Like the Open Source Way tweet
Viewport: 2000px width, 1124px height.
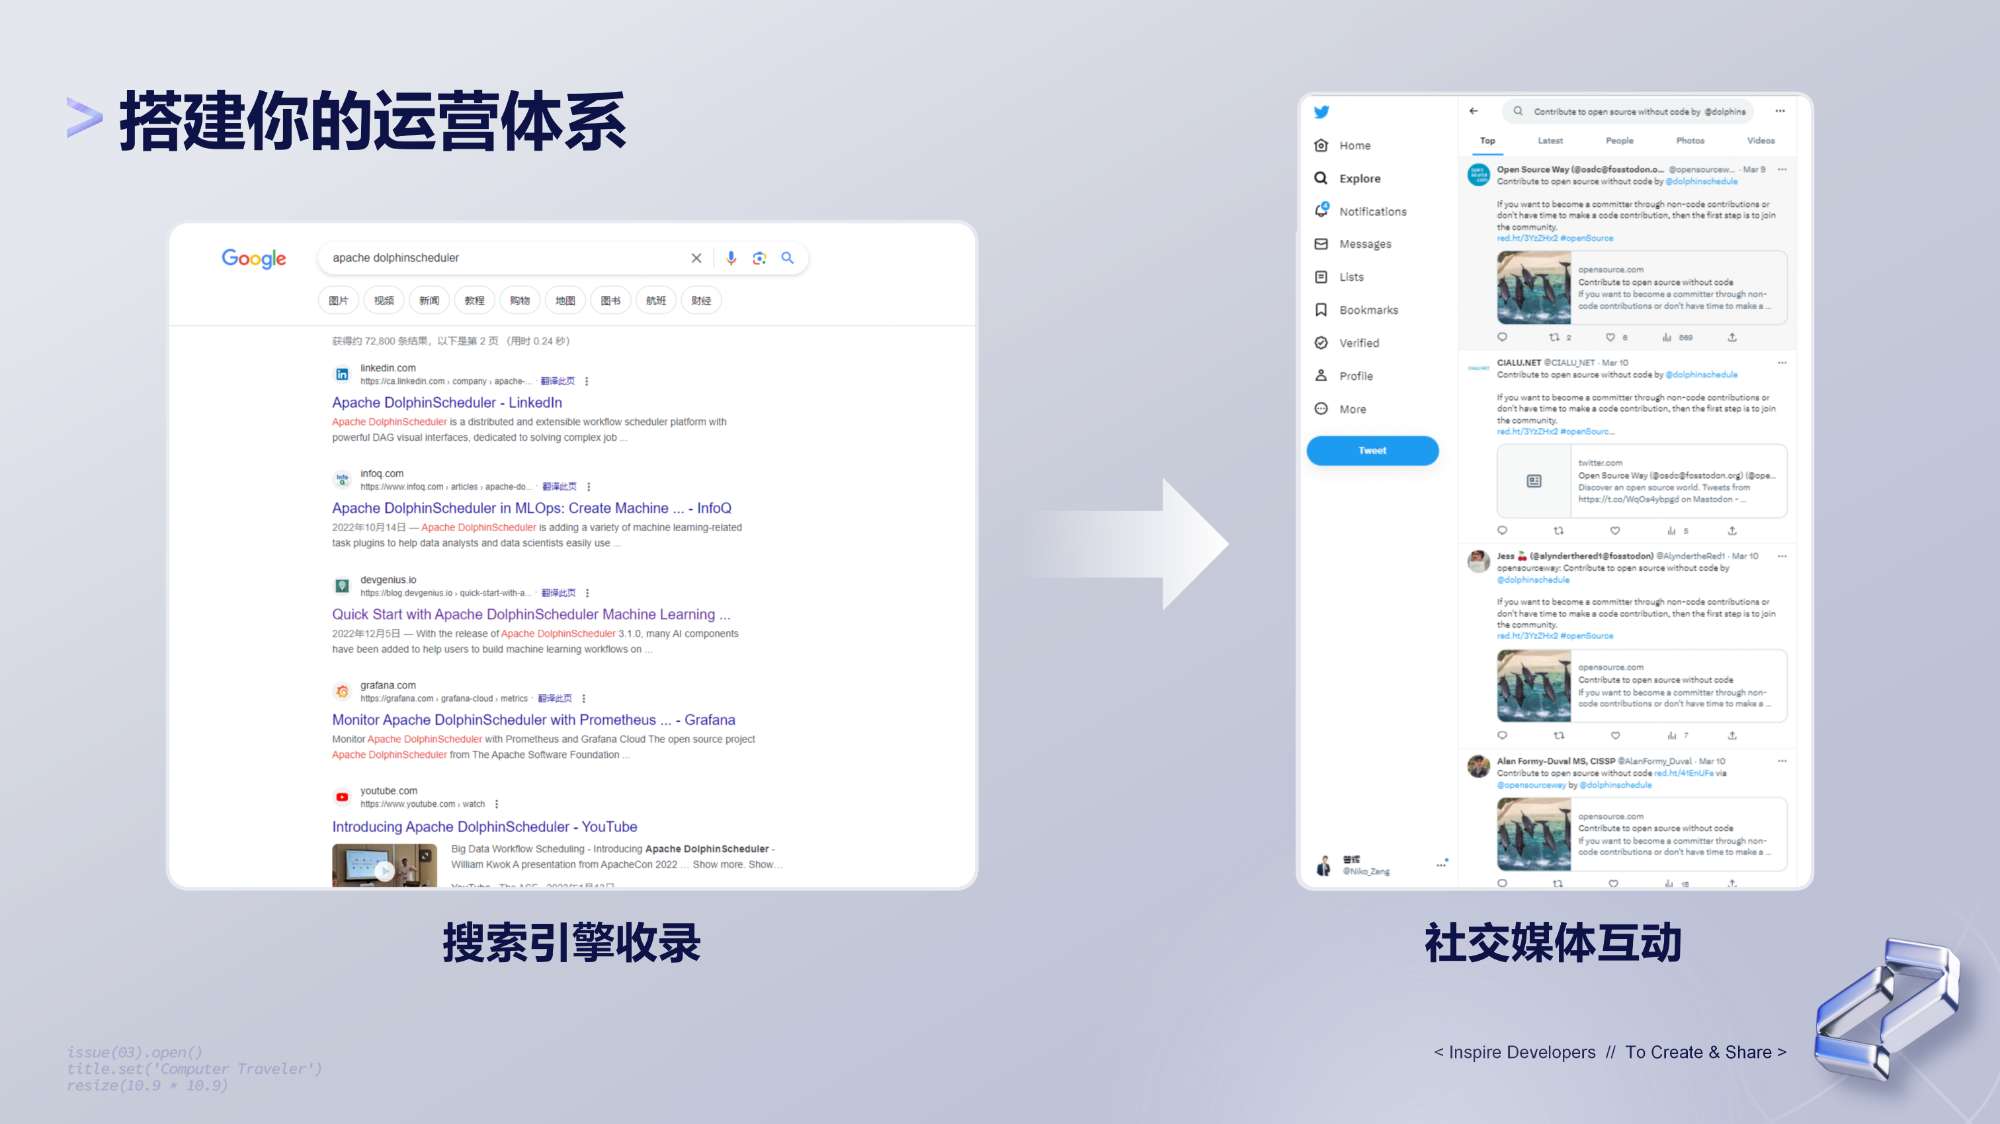click(x=1611, y=337)
